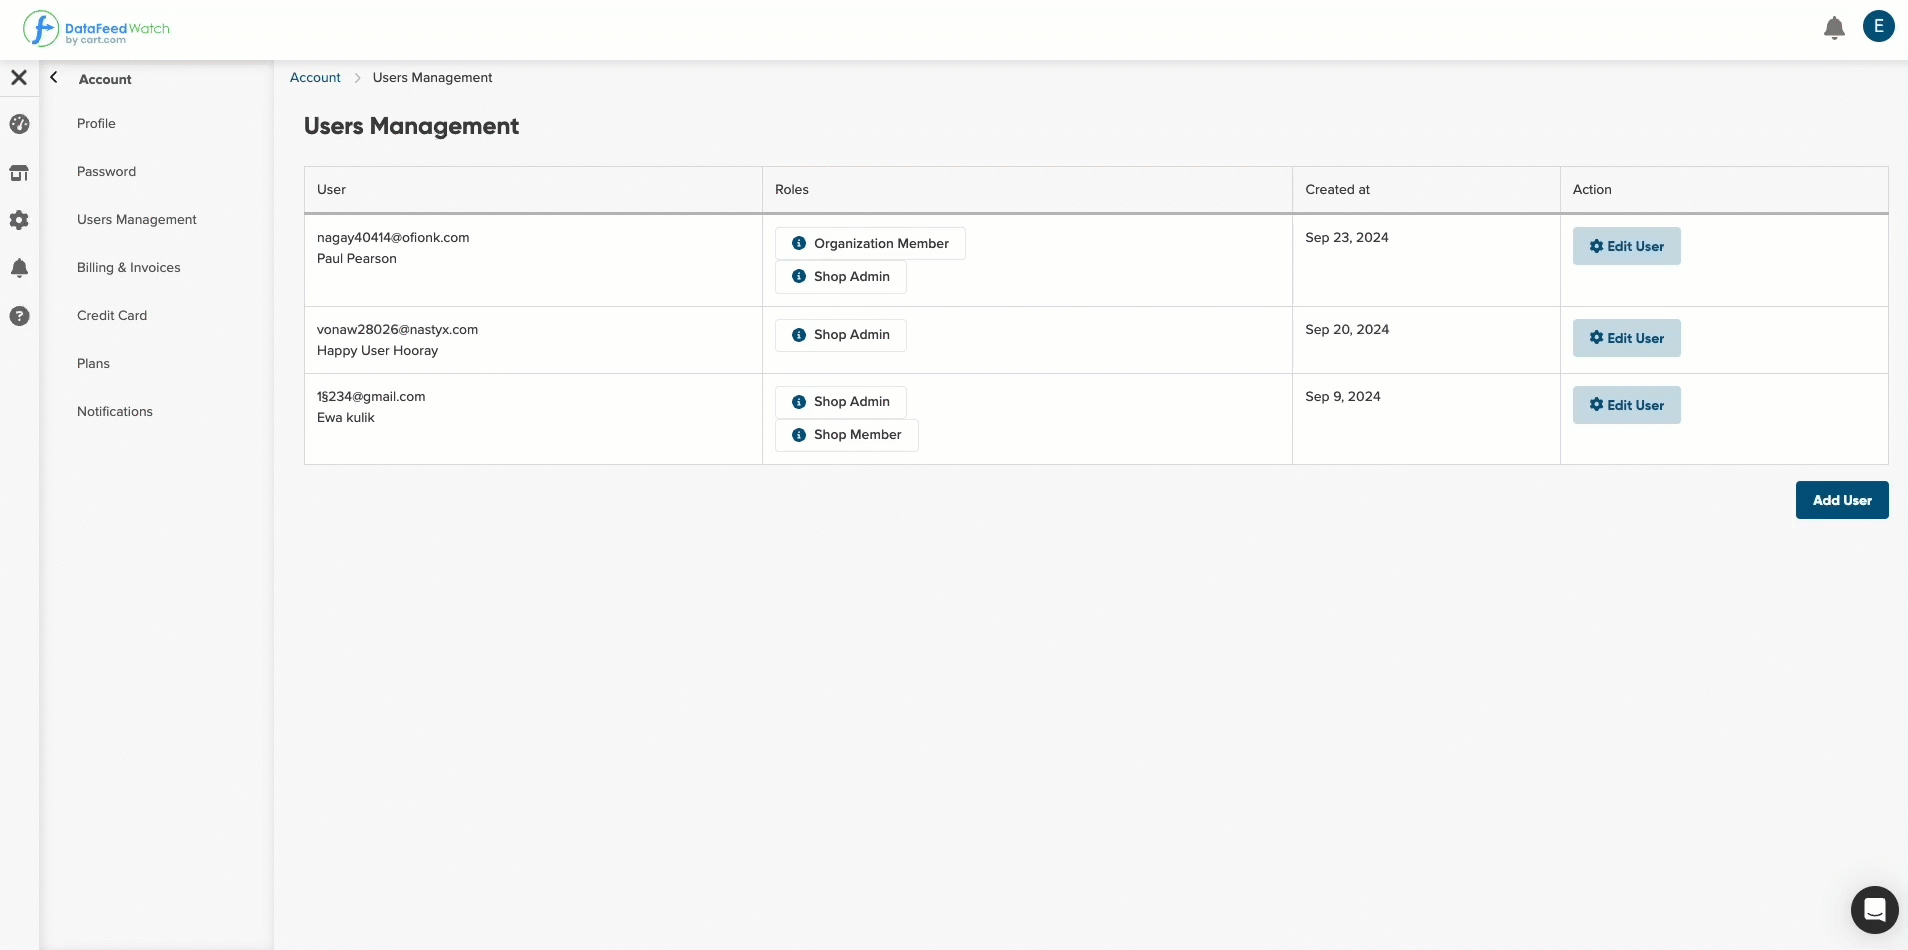Click Edit User for Paul Pearson
Viewport: 1908px width, 950px height.
[1626, 246]
